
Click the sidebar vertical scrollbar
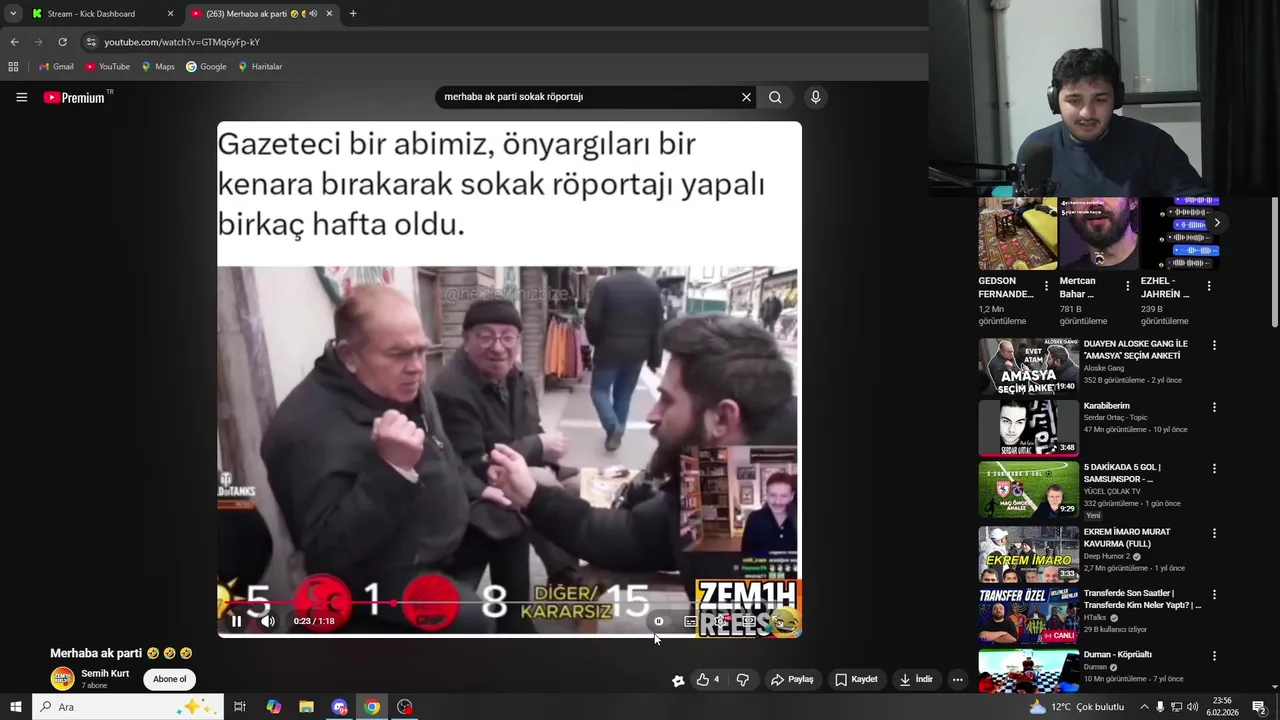click(1274, 262)
